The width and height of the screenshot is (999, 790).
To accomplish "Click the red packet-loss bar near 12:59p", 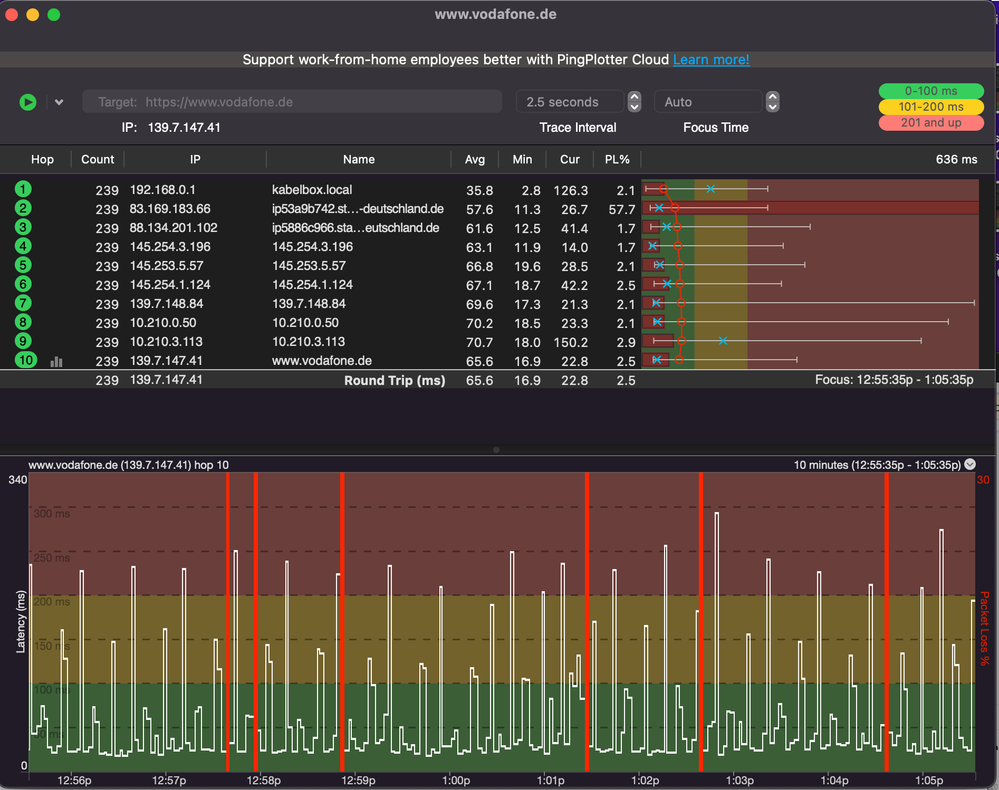I will click(342, 622).
